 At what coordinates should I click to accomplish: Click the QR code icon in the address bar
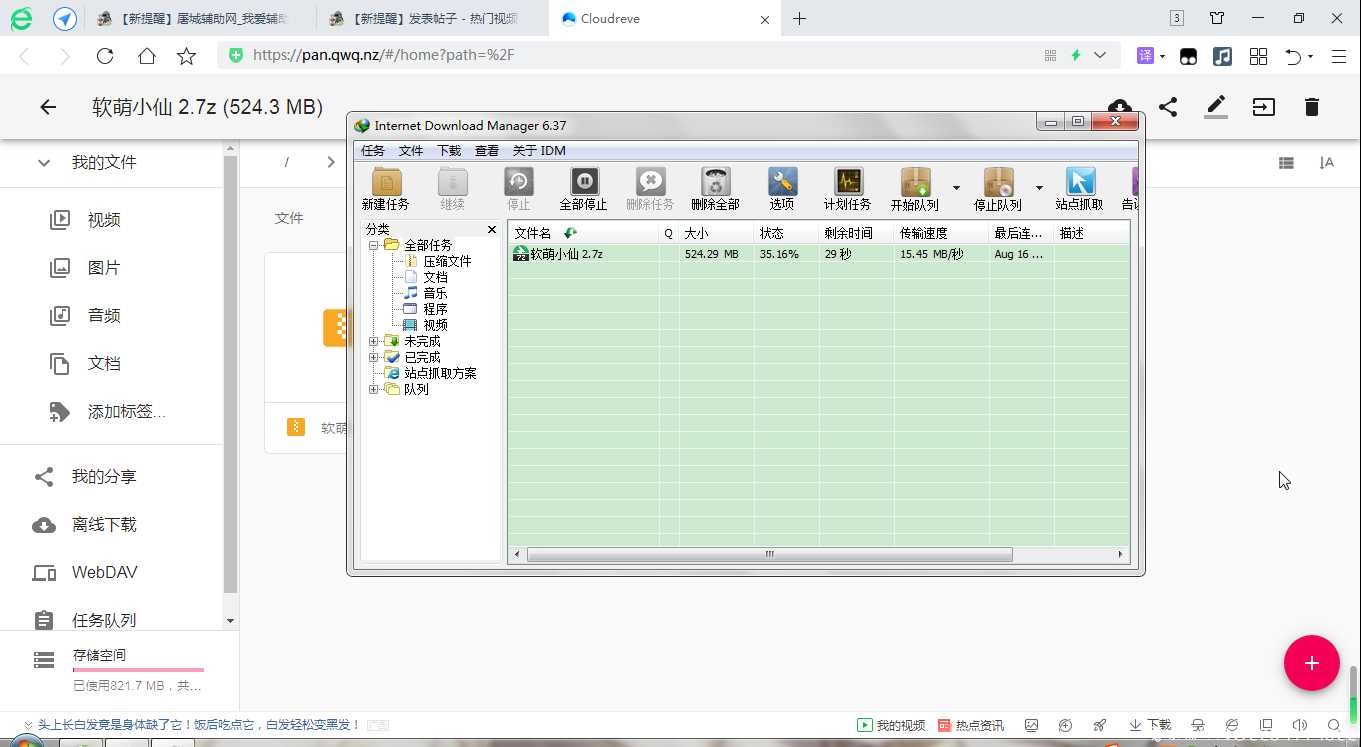click(1050, 56)
